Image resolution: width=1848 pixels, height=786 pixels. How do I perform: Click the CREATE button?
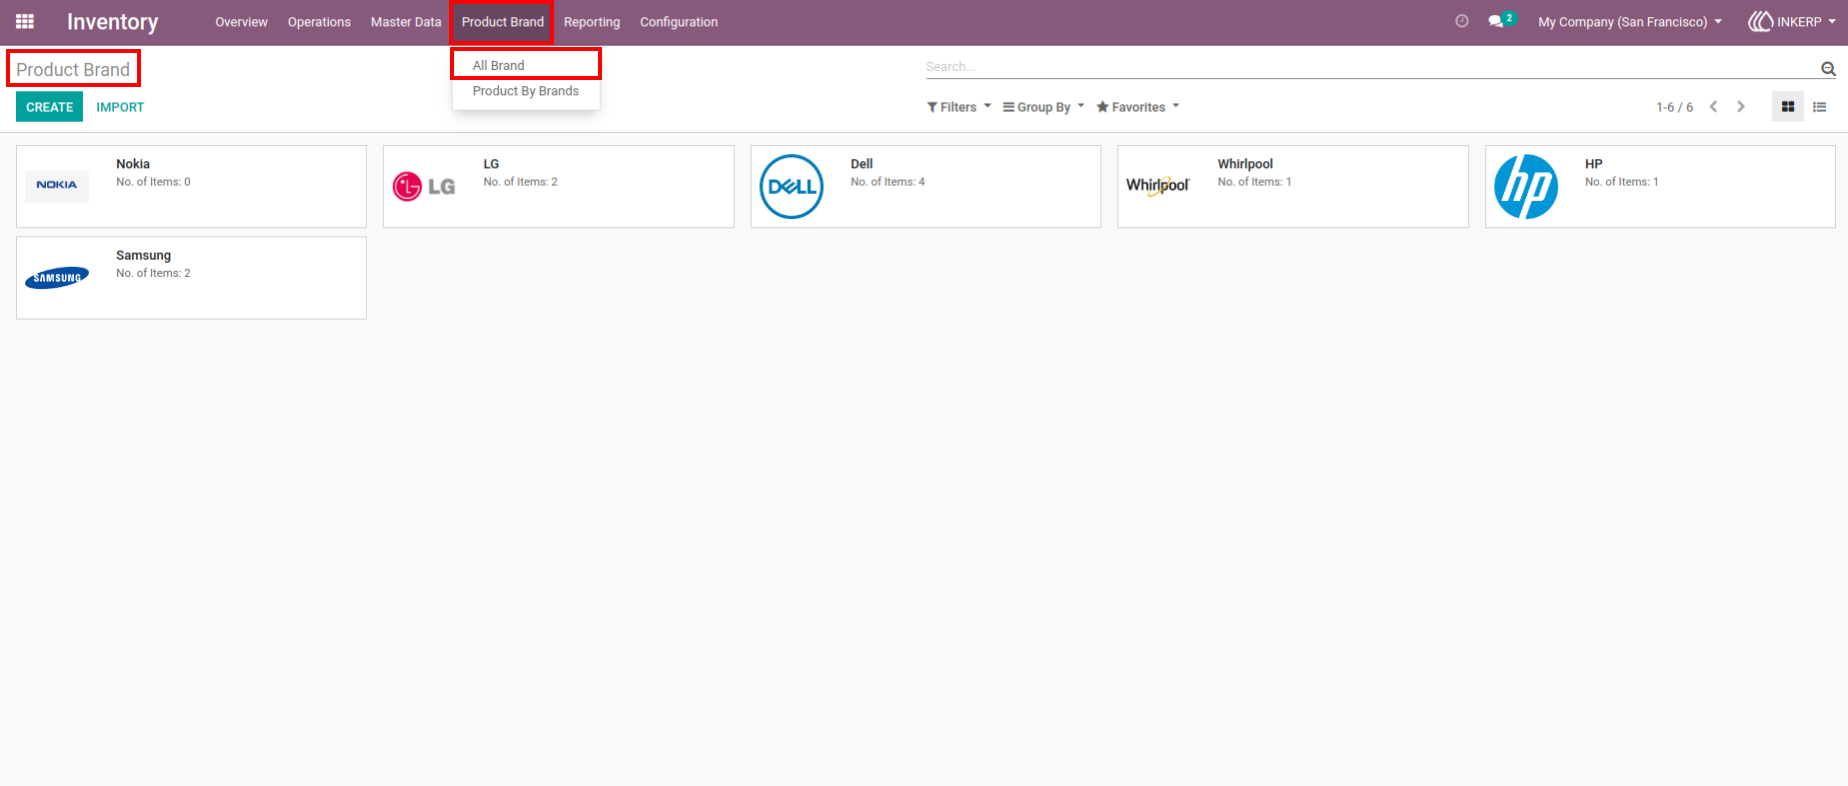click(x=49, y=107)
